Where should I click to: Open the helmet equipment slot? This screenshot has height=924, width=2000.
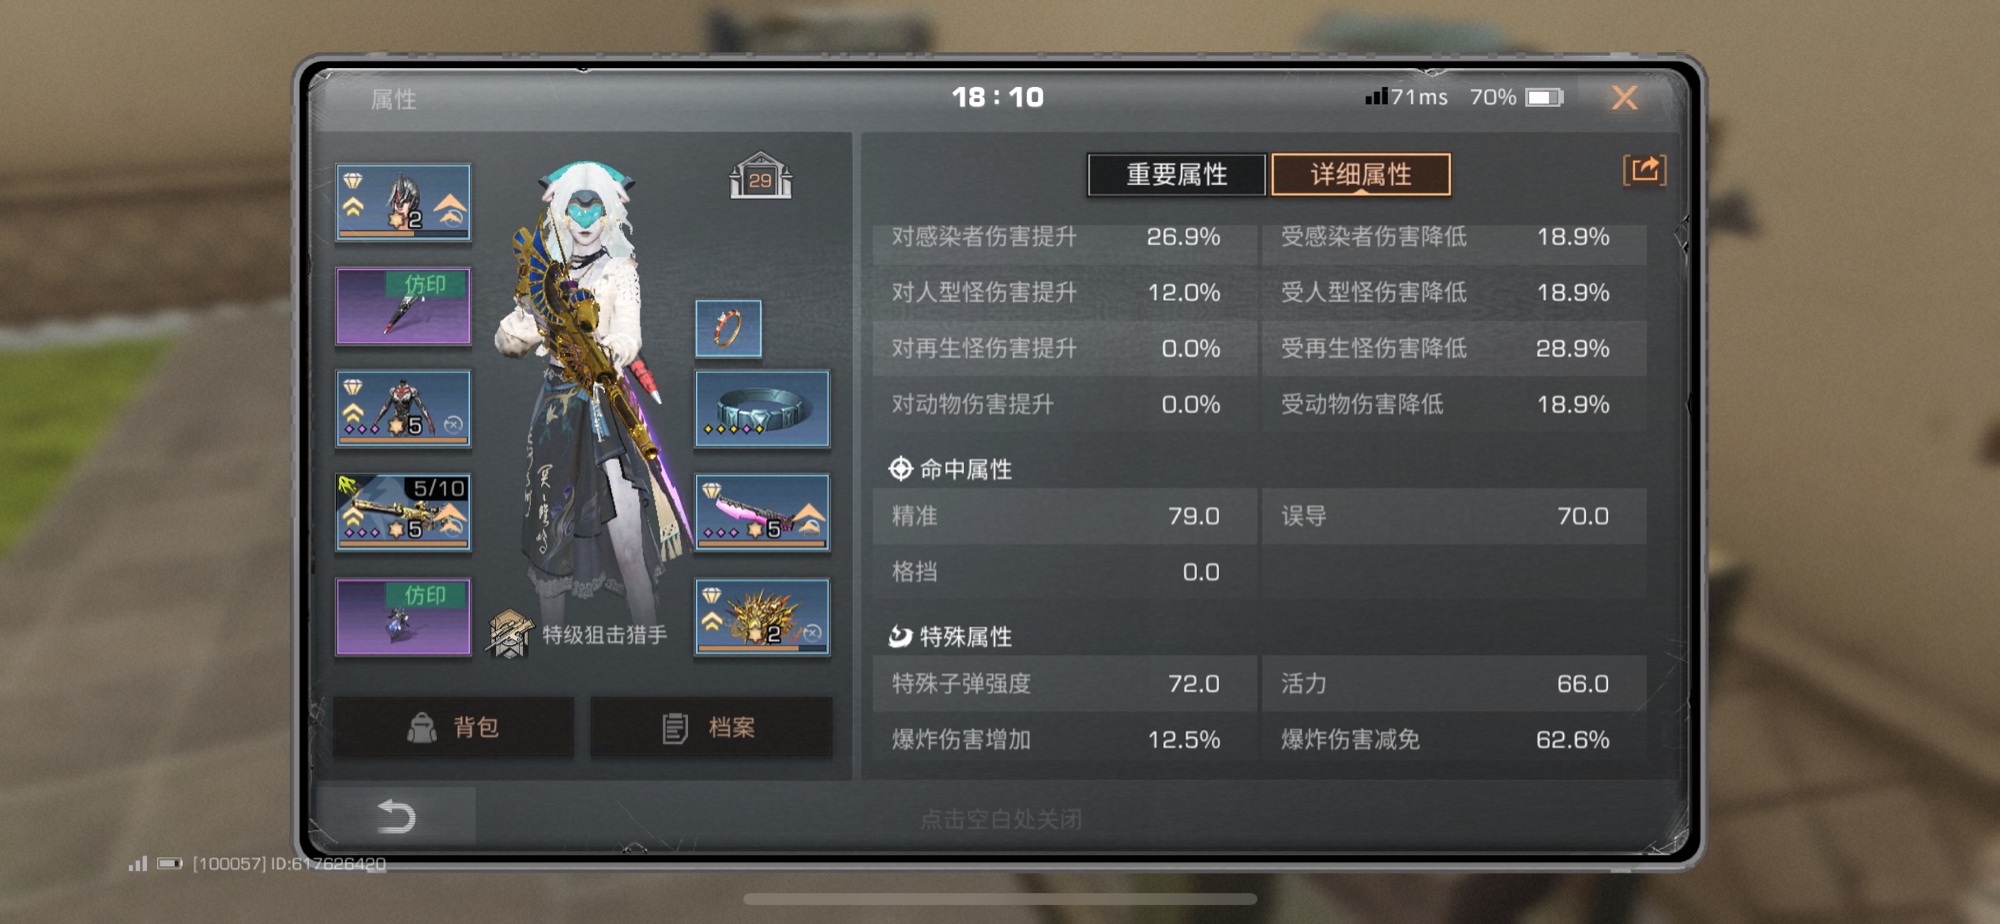coord(403,202)
